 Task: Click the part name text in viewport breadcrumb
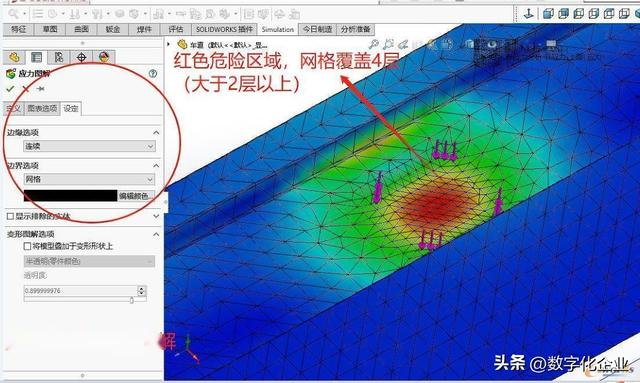coord(229,45)
